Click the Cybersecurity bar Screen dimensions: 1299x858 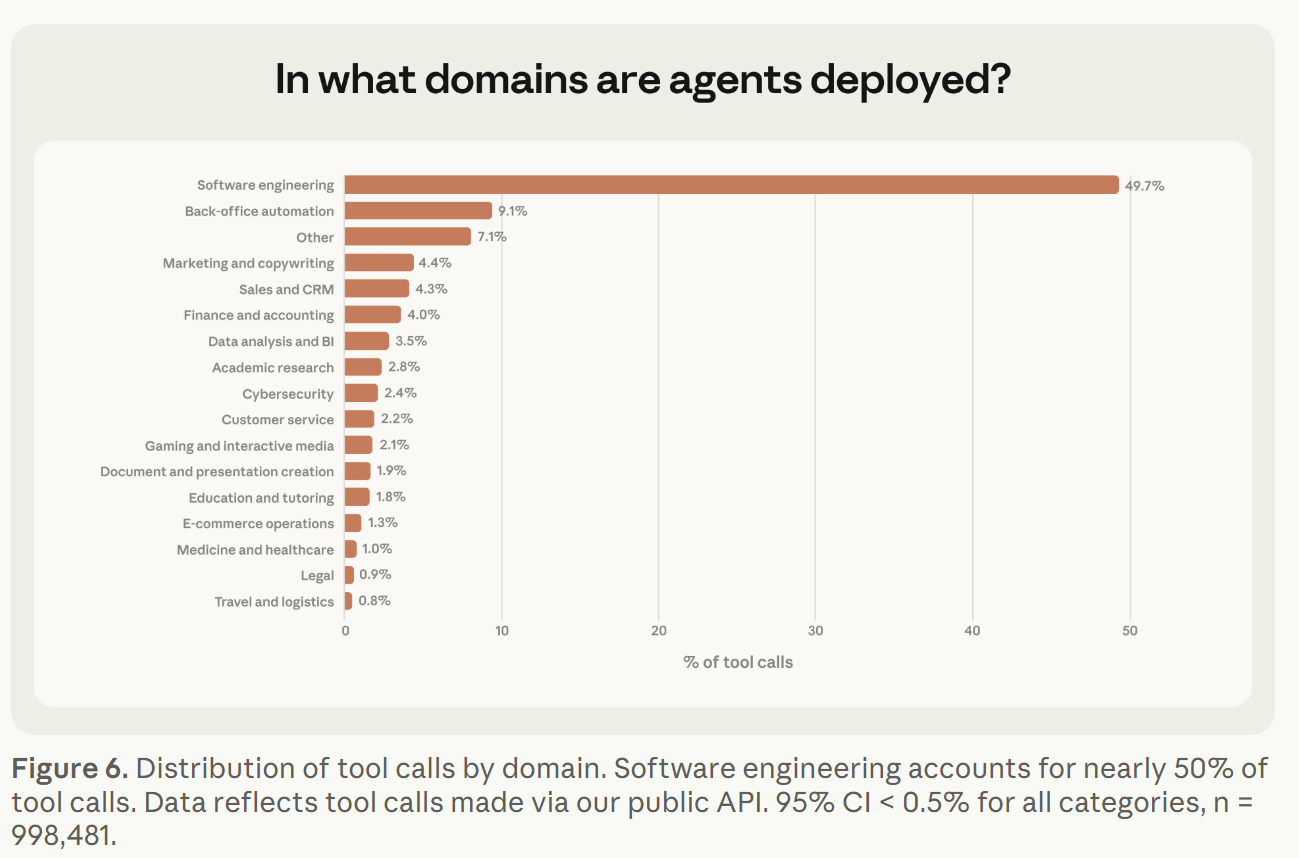coord(361,393)
